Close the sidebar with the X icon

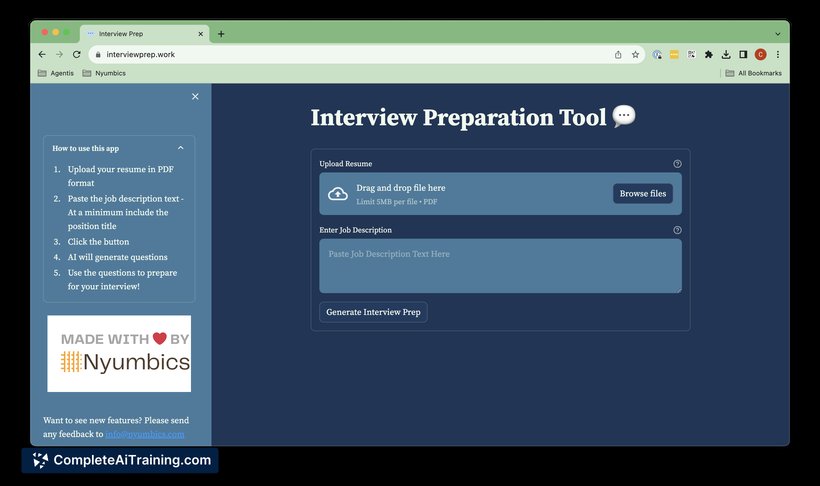195,97
